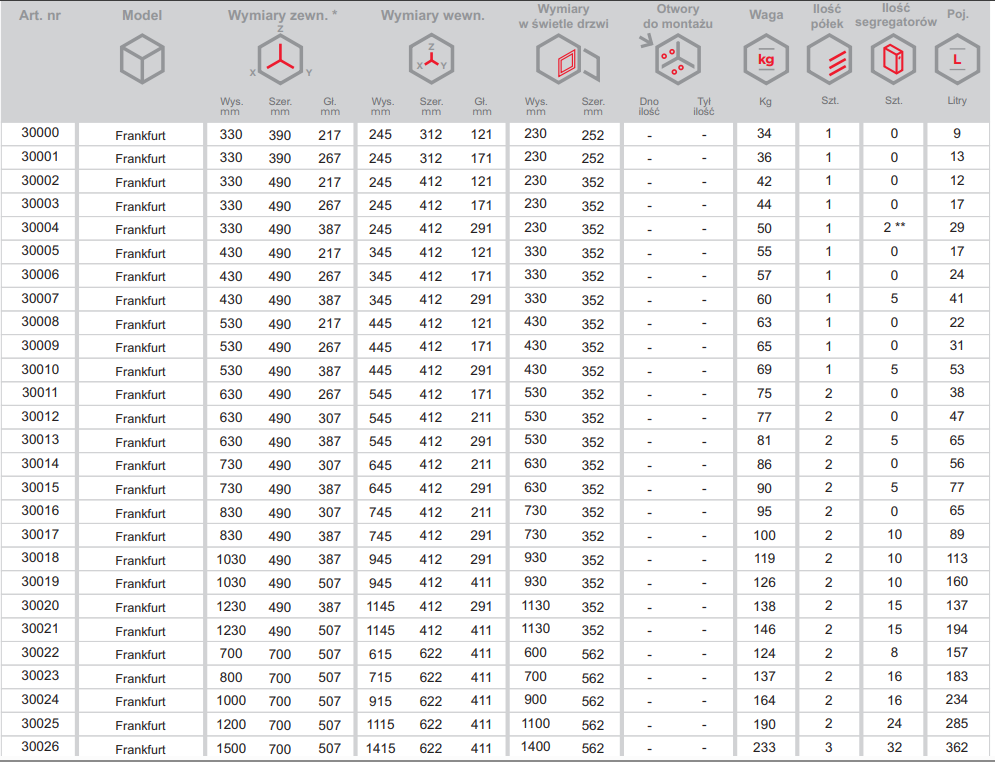Select article number 30000
The height and width of the screenshot is (762, 995).
click(40, 133)
